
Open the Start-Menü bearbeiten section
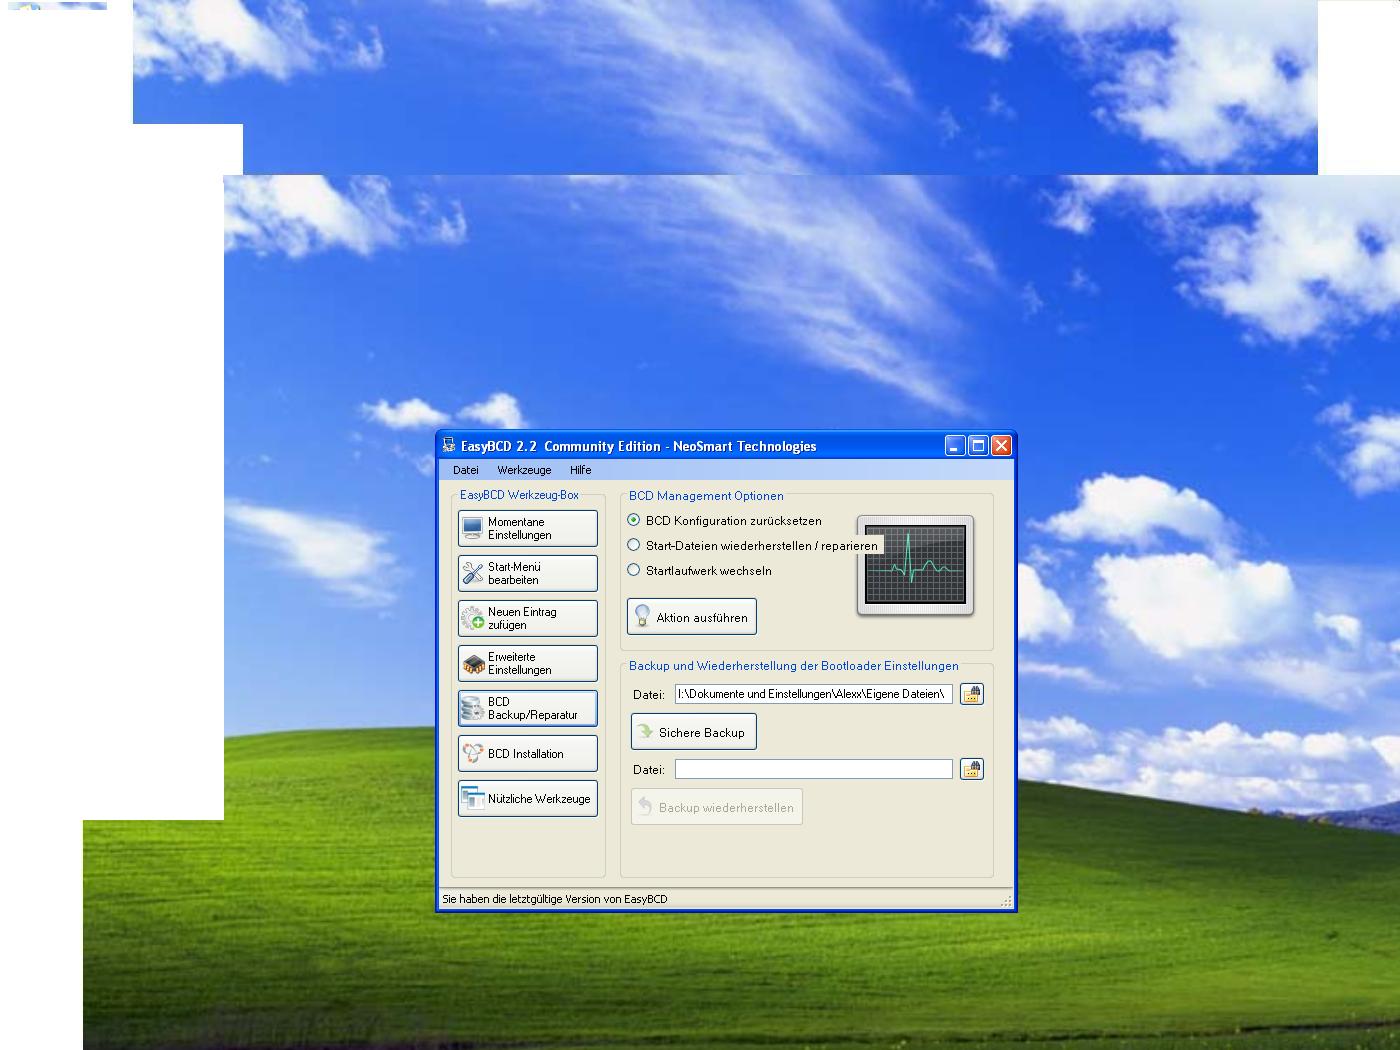[x=528, y=573]
